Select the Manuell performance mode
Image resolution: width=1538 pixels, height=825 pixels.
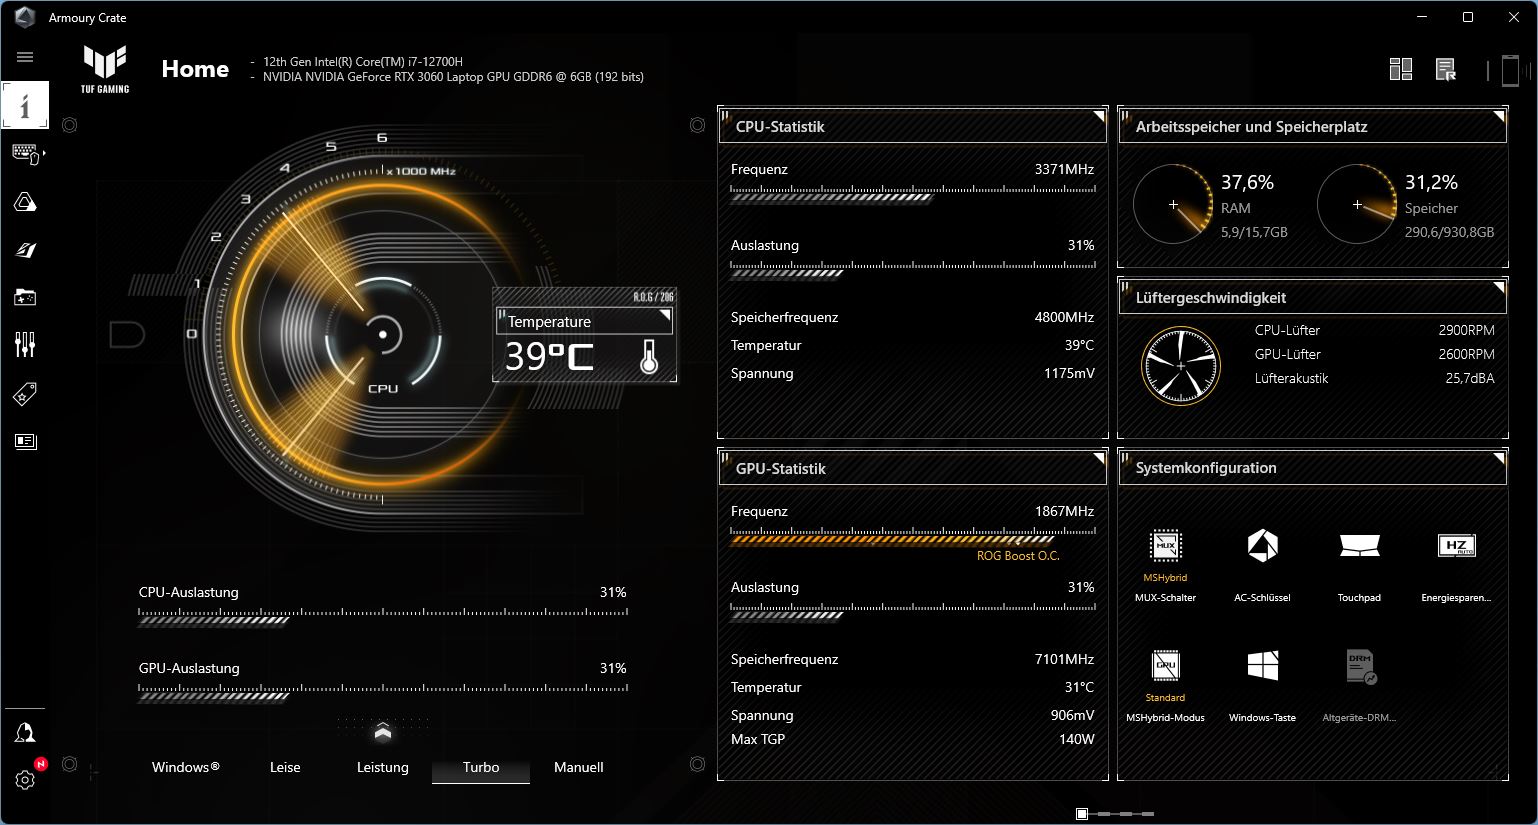click(x=579, y=767)
